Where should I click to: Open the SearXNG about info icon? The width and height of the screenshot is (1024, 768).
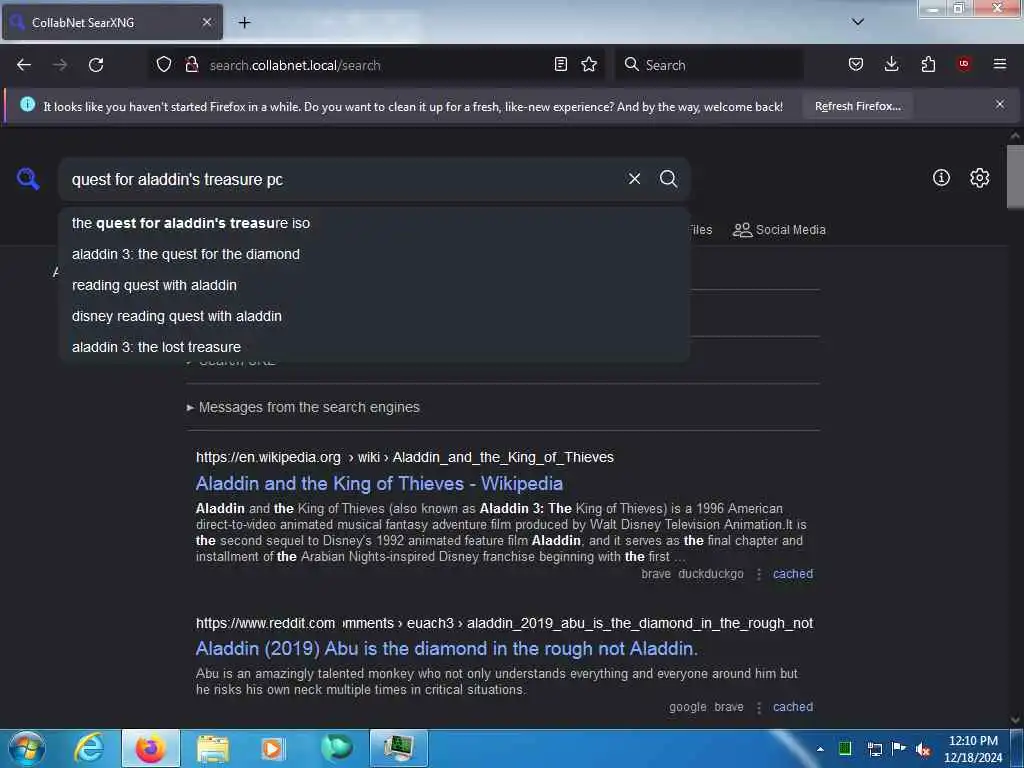[941, 178]
